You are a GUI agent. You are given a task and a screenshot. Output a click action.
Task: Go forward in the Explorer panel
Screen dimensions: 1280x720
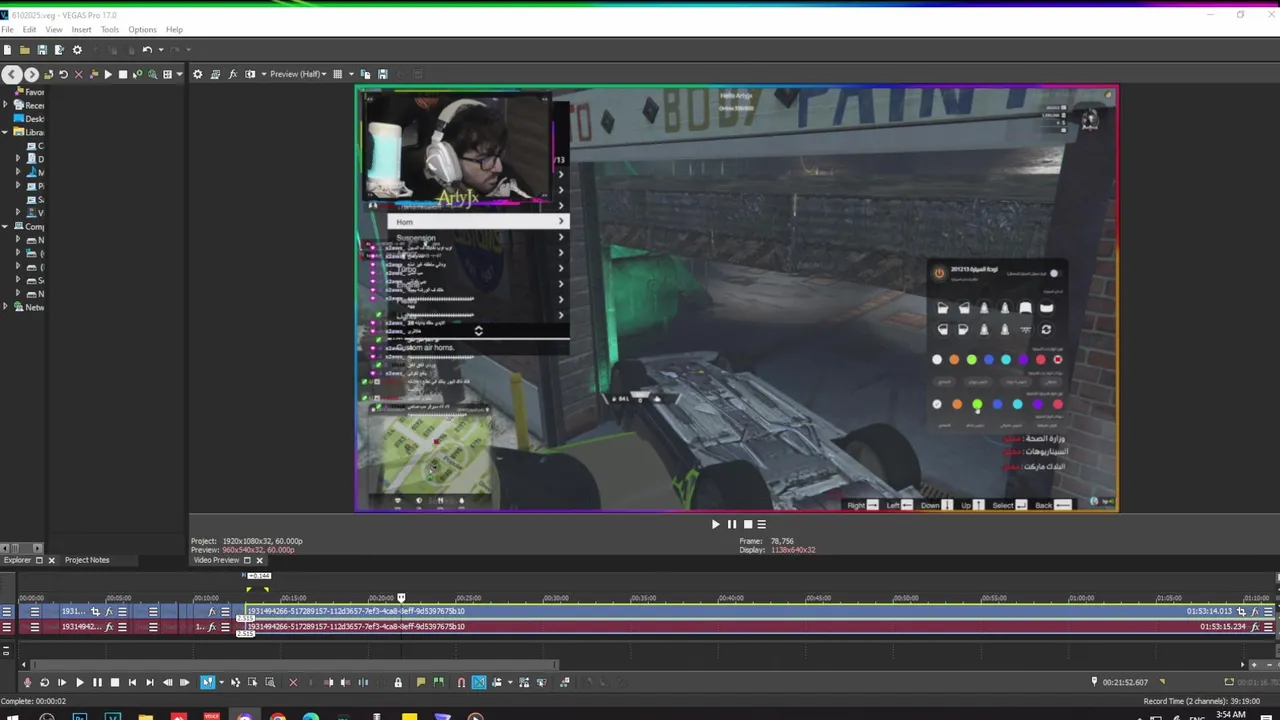31,74
